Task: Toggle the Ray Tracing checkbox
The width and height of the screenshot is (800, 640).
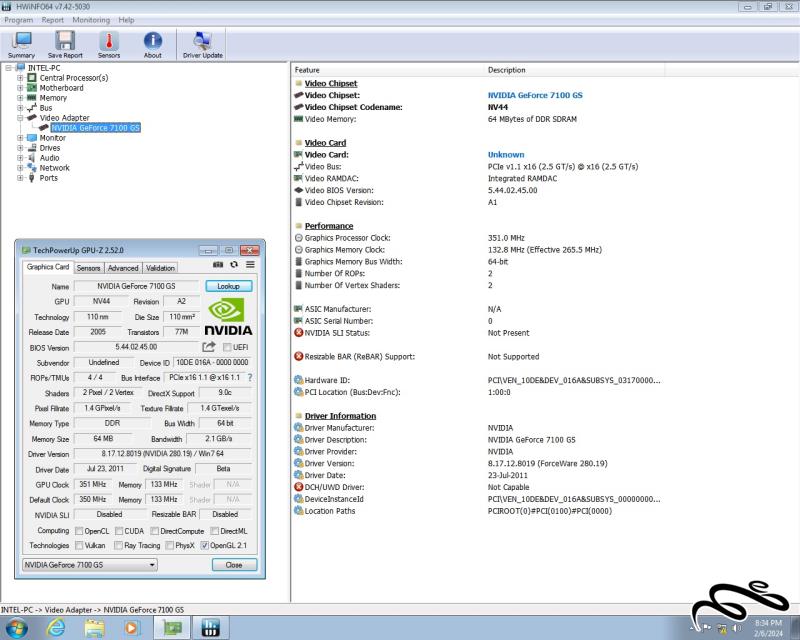Action: (x=118, y=546)
